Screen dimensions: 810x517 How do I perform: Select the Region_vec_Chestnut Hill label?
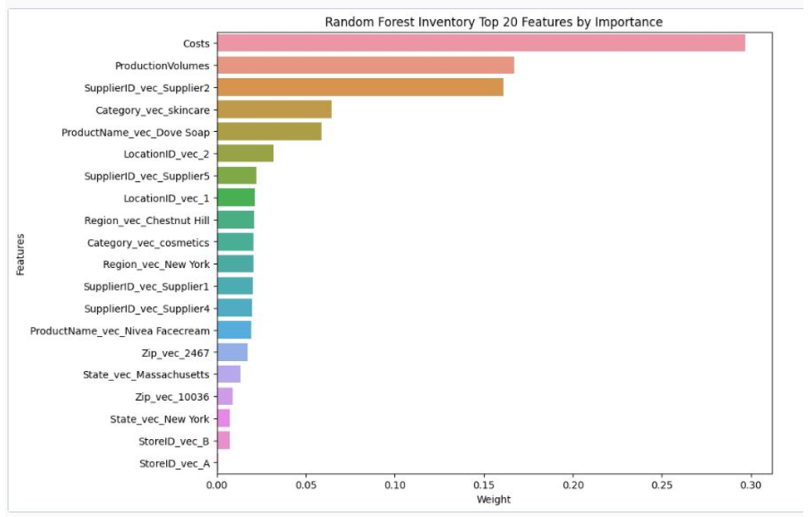[147, 220]
